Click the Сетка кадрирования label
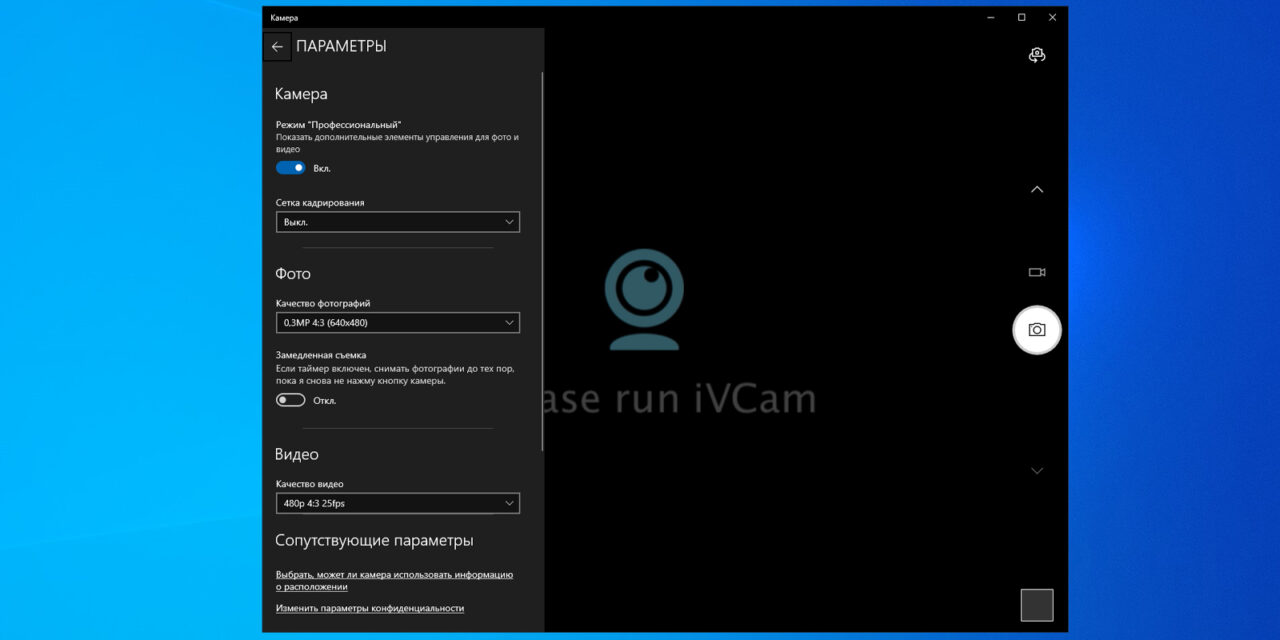This screenshot has height=640, width=1280. click(320, 203)
